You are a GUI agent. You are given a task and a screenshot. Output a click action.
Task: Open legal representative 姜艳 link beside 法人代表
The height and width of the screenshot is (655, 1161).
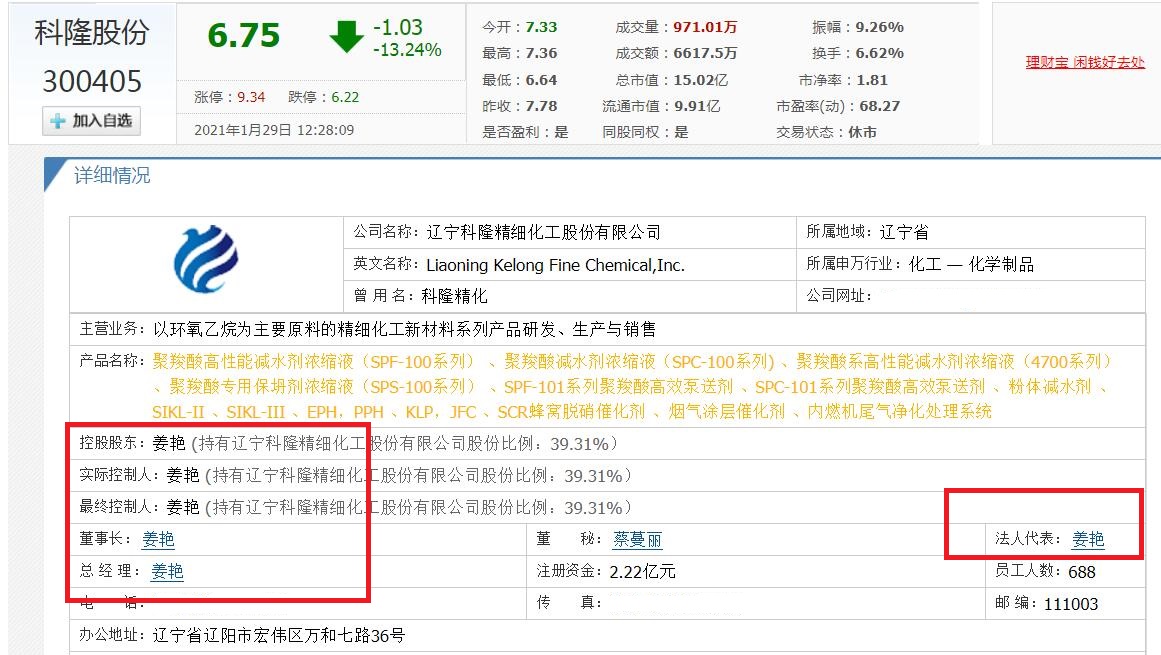point(1088,539)
